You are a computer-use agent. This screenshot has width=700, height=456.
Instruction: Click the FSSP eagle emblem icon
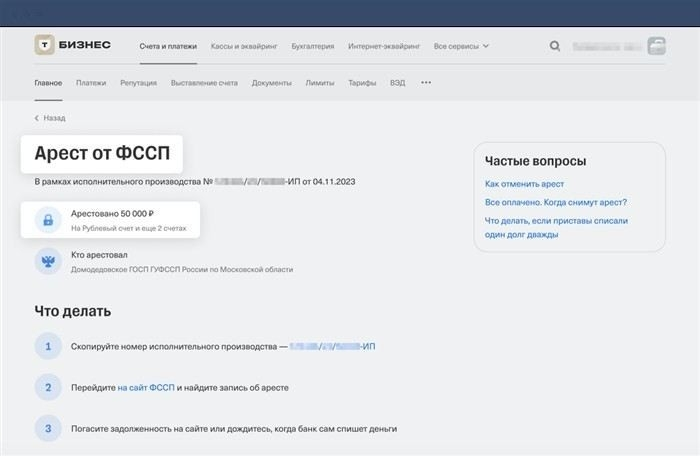click(48, 261)
